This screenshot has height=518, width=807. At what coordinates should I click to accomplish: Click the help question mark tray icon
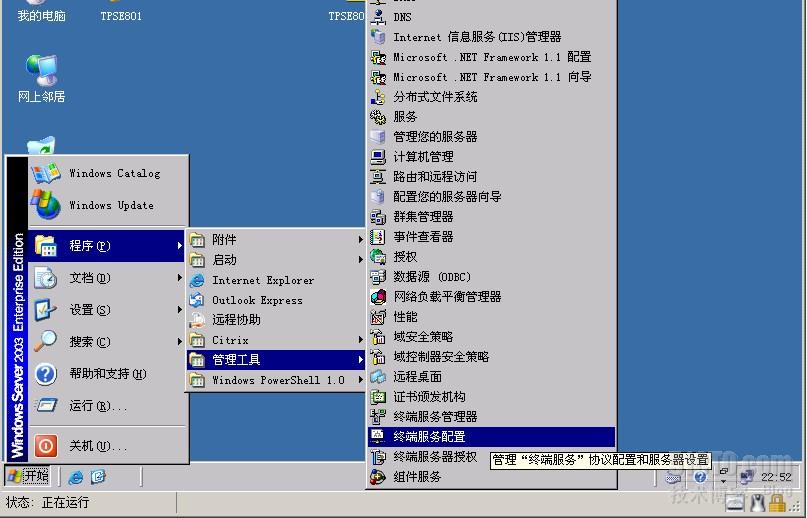[x=700, y=477]
